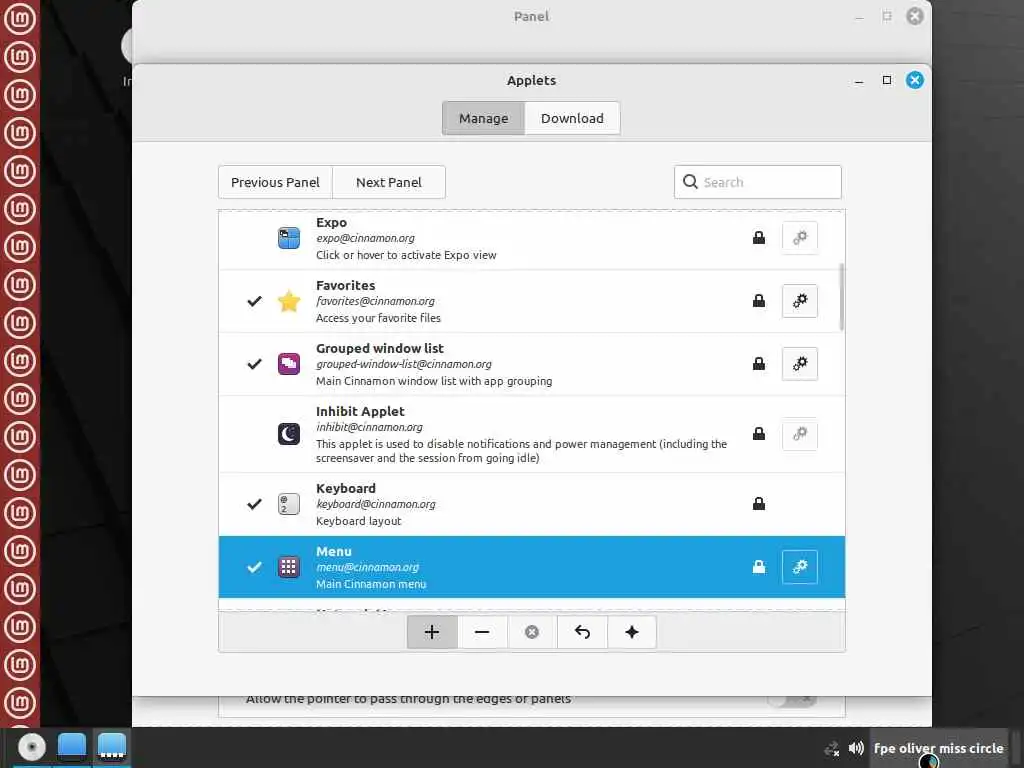Select the Manage tab
Image resolution: width=1024 pixels, height=768 pixels.
[483, 118]
